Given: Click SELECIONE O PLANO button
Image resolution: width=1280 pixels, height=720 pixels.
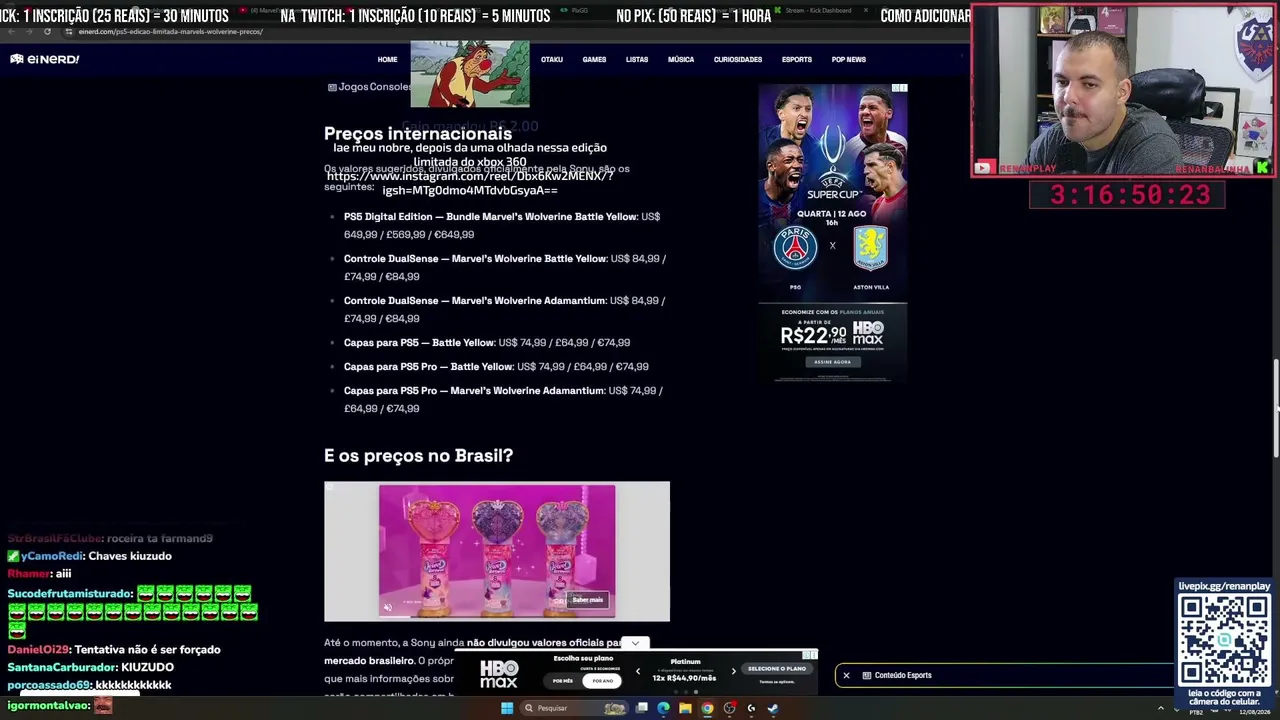Looking at the screenshot, I should click(777, 669).
